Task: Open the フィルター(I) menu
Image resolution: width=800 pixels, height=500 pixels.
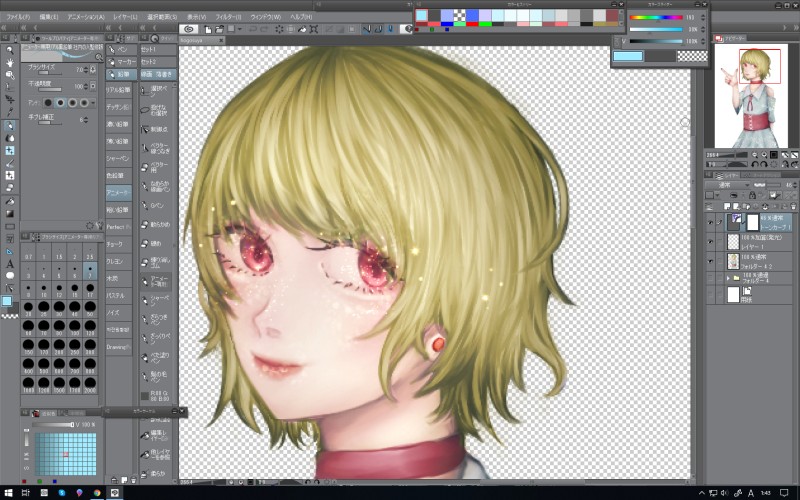Action: [228, 17]
